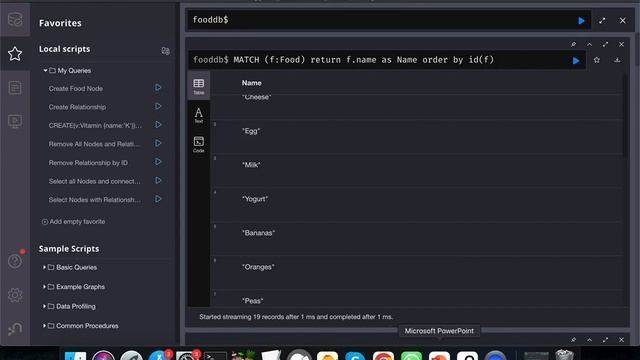Run the Remove All Nodes script

click(158, 143)
